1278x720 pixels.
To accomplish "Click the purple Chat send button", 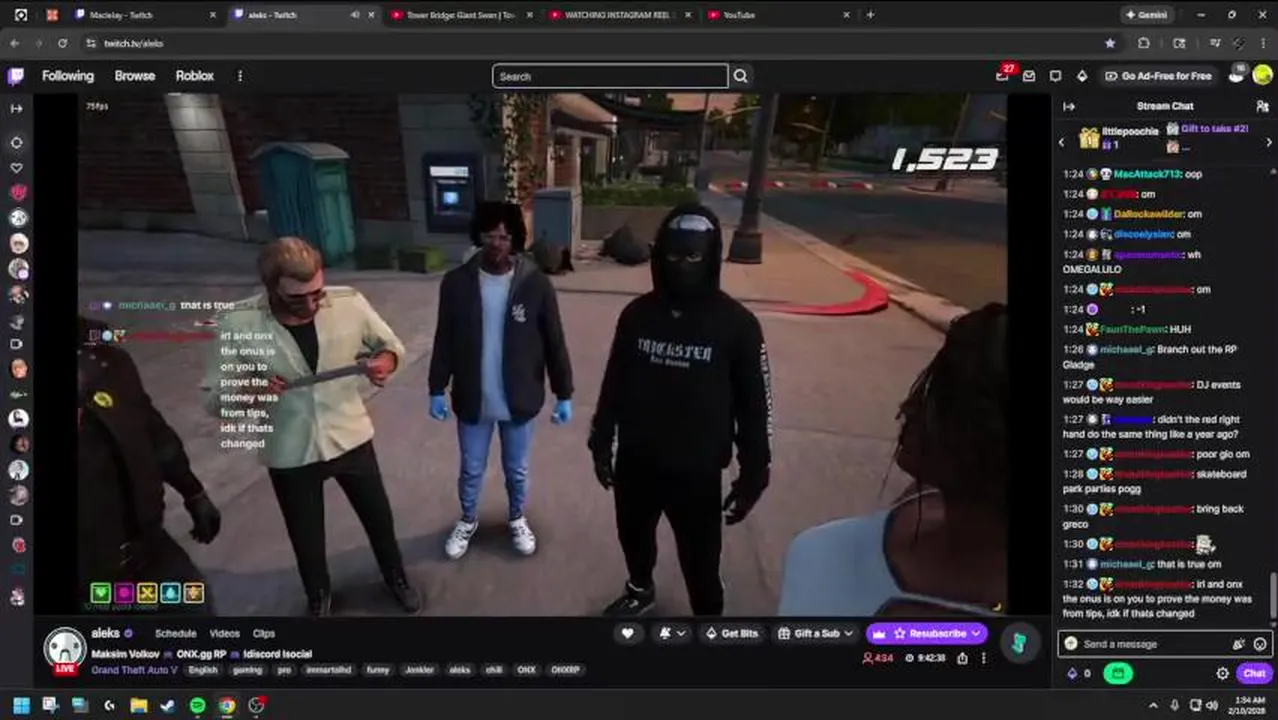I will [x=1254, y=674].
